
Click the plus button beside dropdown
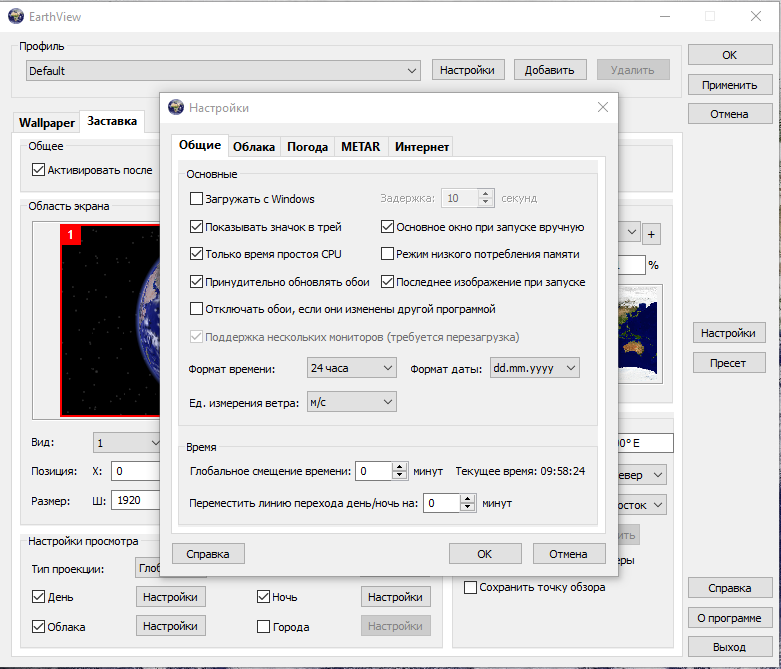click(651, 234)
